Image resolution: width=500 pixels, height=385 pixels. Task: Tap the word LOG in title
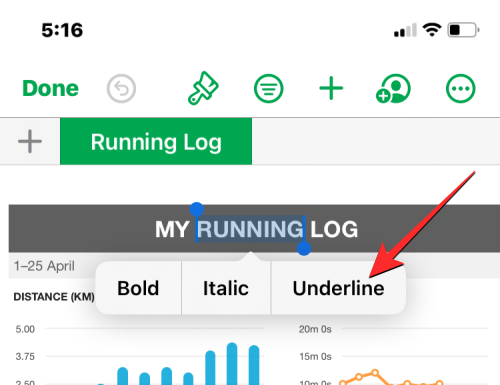pos(334,229)
